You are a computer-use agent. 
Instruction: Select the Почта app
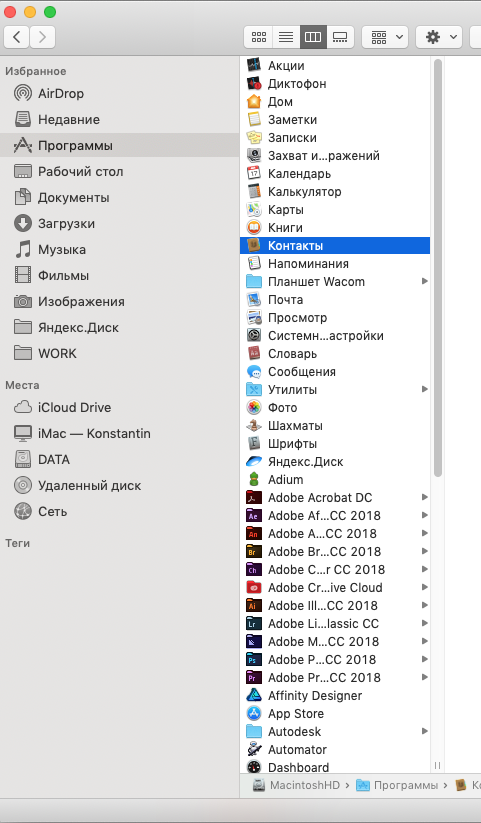pos(335,299)
